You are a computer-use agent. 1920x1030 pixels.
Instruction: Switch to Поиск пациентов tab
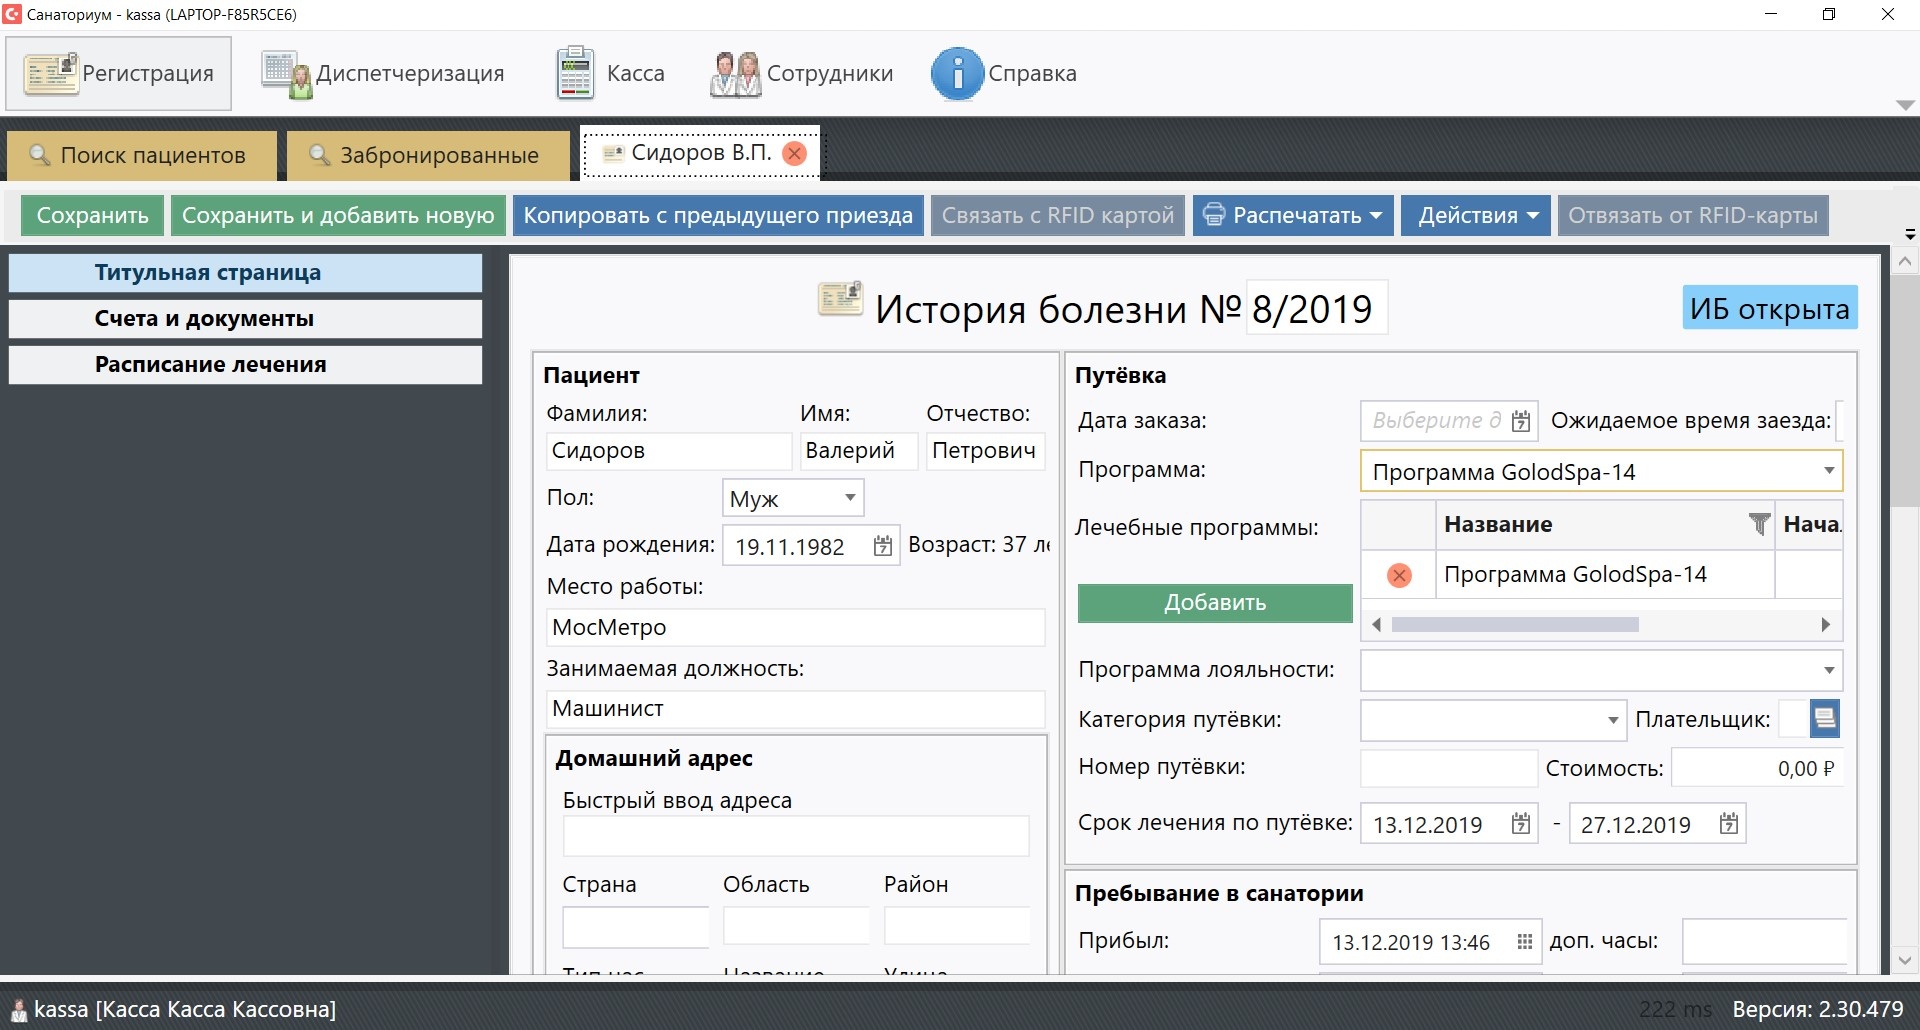[141, 155]
